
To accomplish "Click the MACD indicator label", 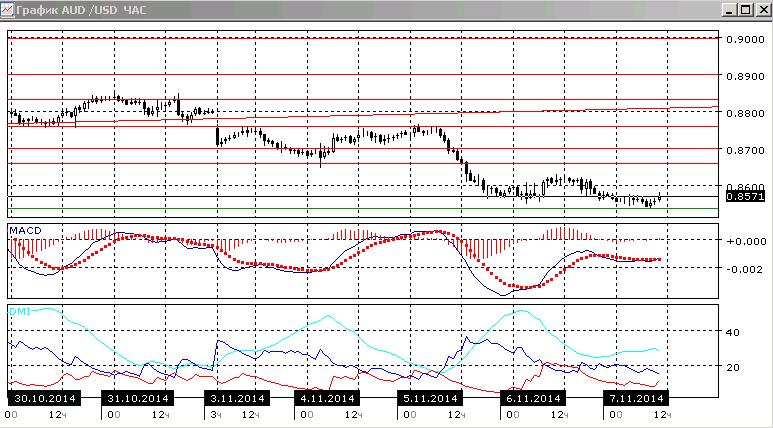I will pos(26,231).
